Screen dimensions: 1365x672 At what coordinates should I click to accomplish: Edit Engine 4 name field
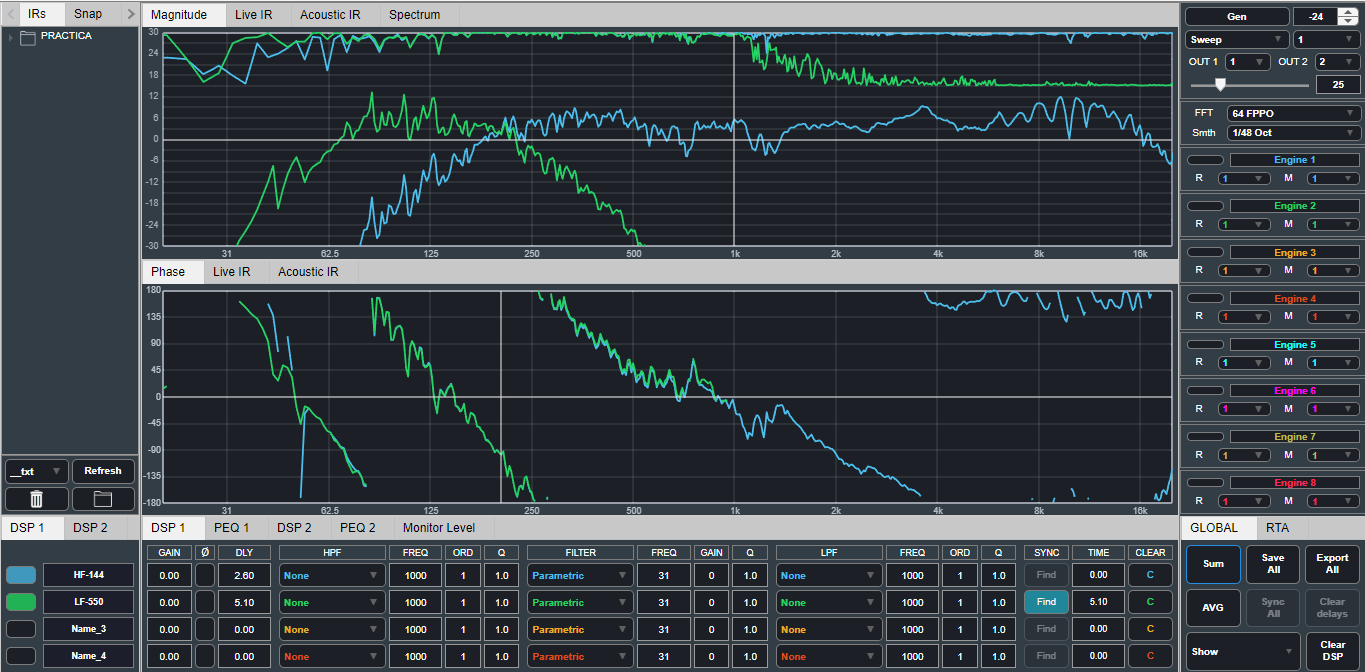(1294, 299)
